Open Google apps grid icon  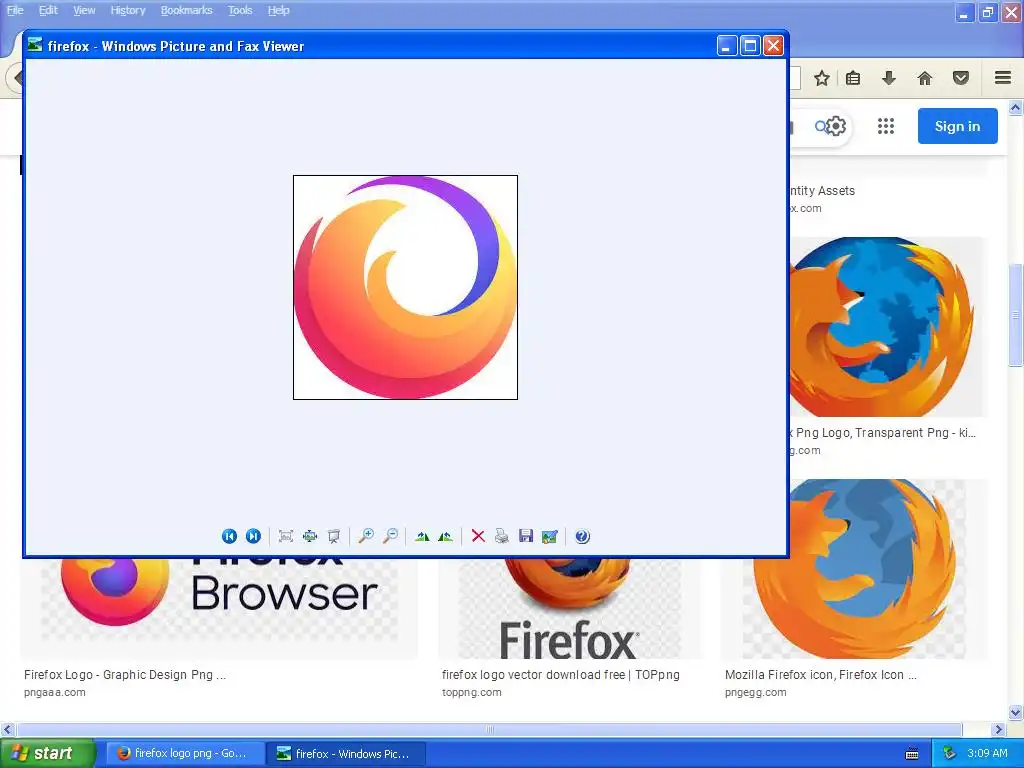tap(886, 126)
